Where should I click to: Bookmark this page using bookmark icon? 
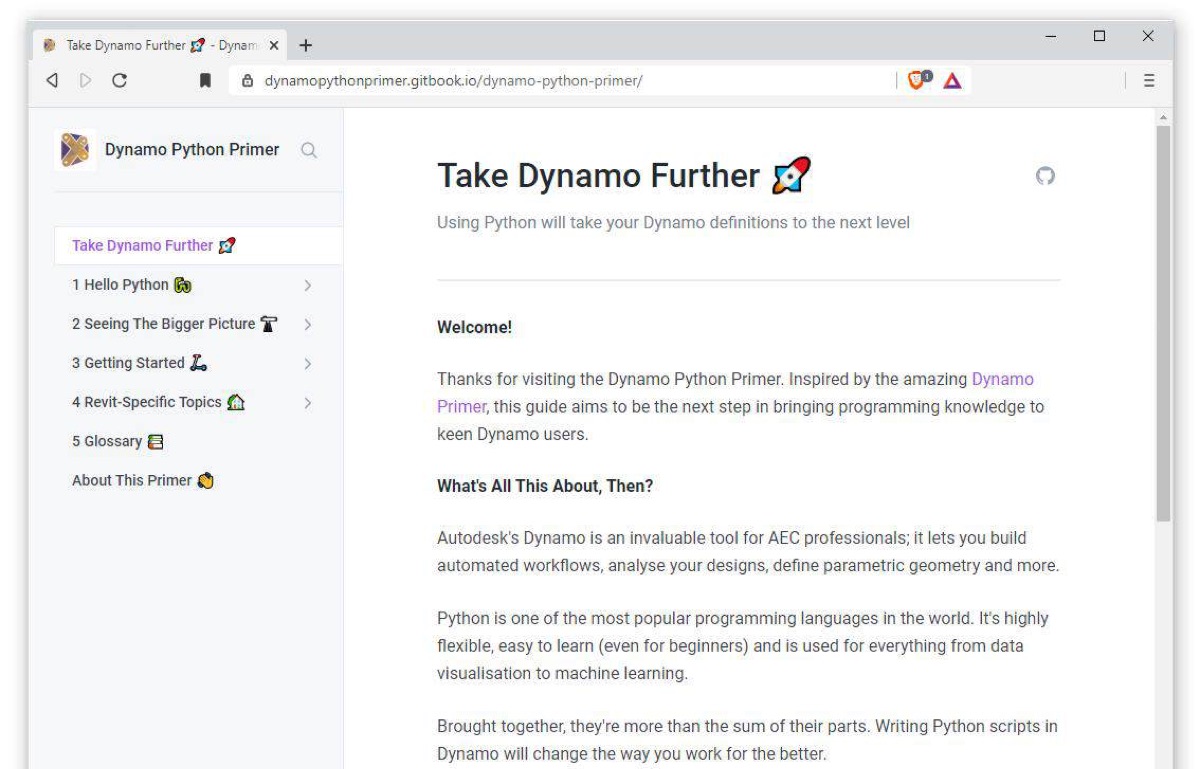pos(205,82)
